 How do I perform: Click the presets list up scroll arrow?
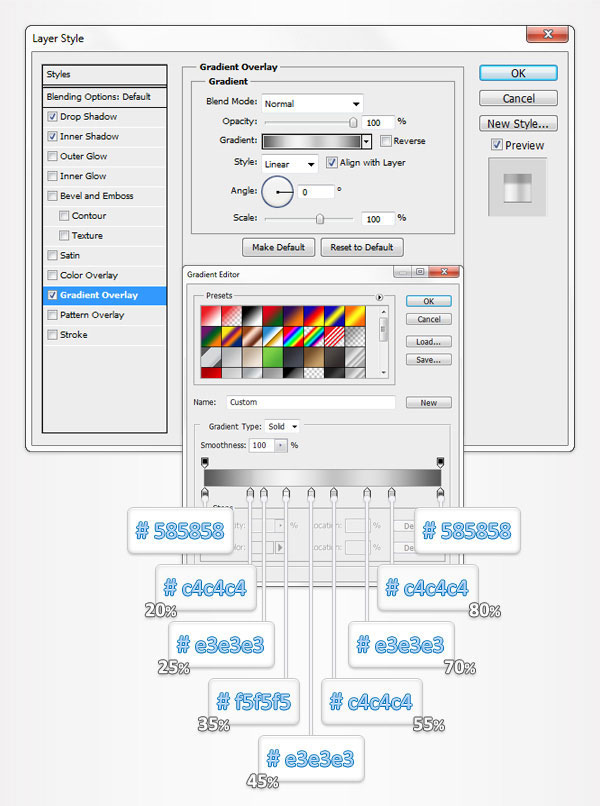[x=384, y=311]
